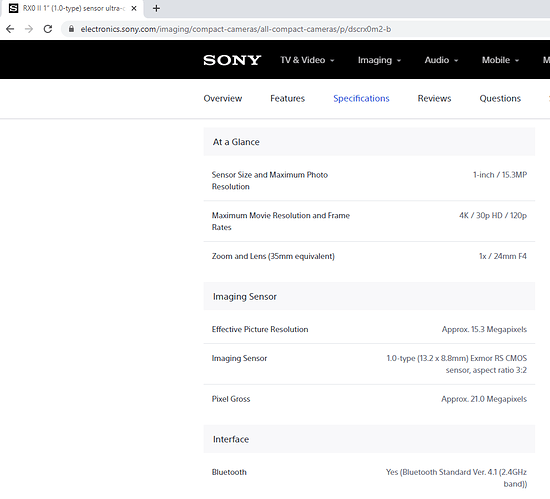Switch to the Features tab
Screen dimensions: 550x499
(x=287, y=99)
